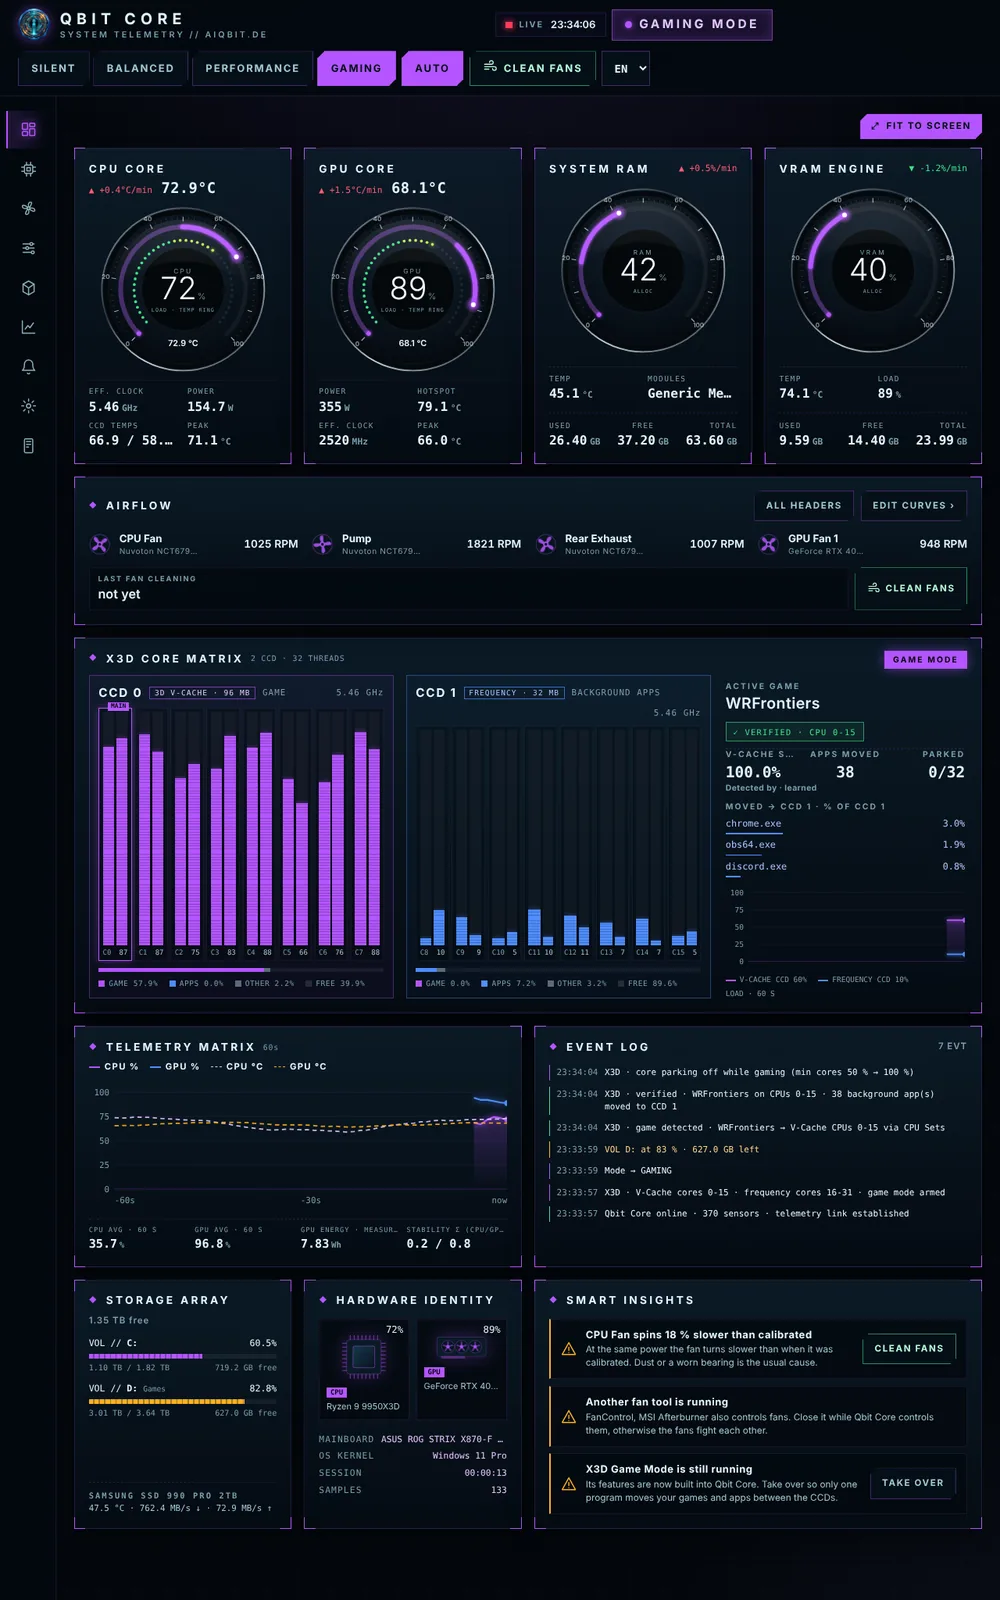Open the line chart sidebar icon
The width and height of the screenshot is (1000, 1600).
coord(28,327)
